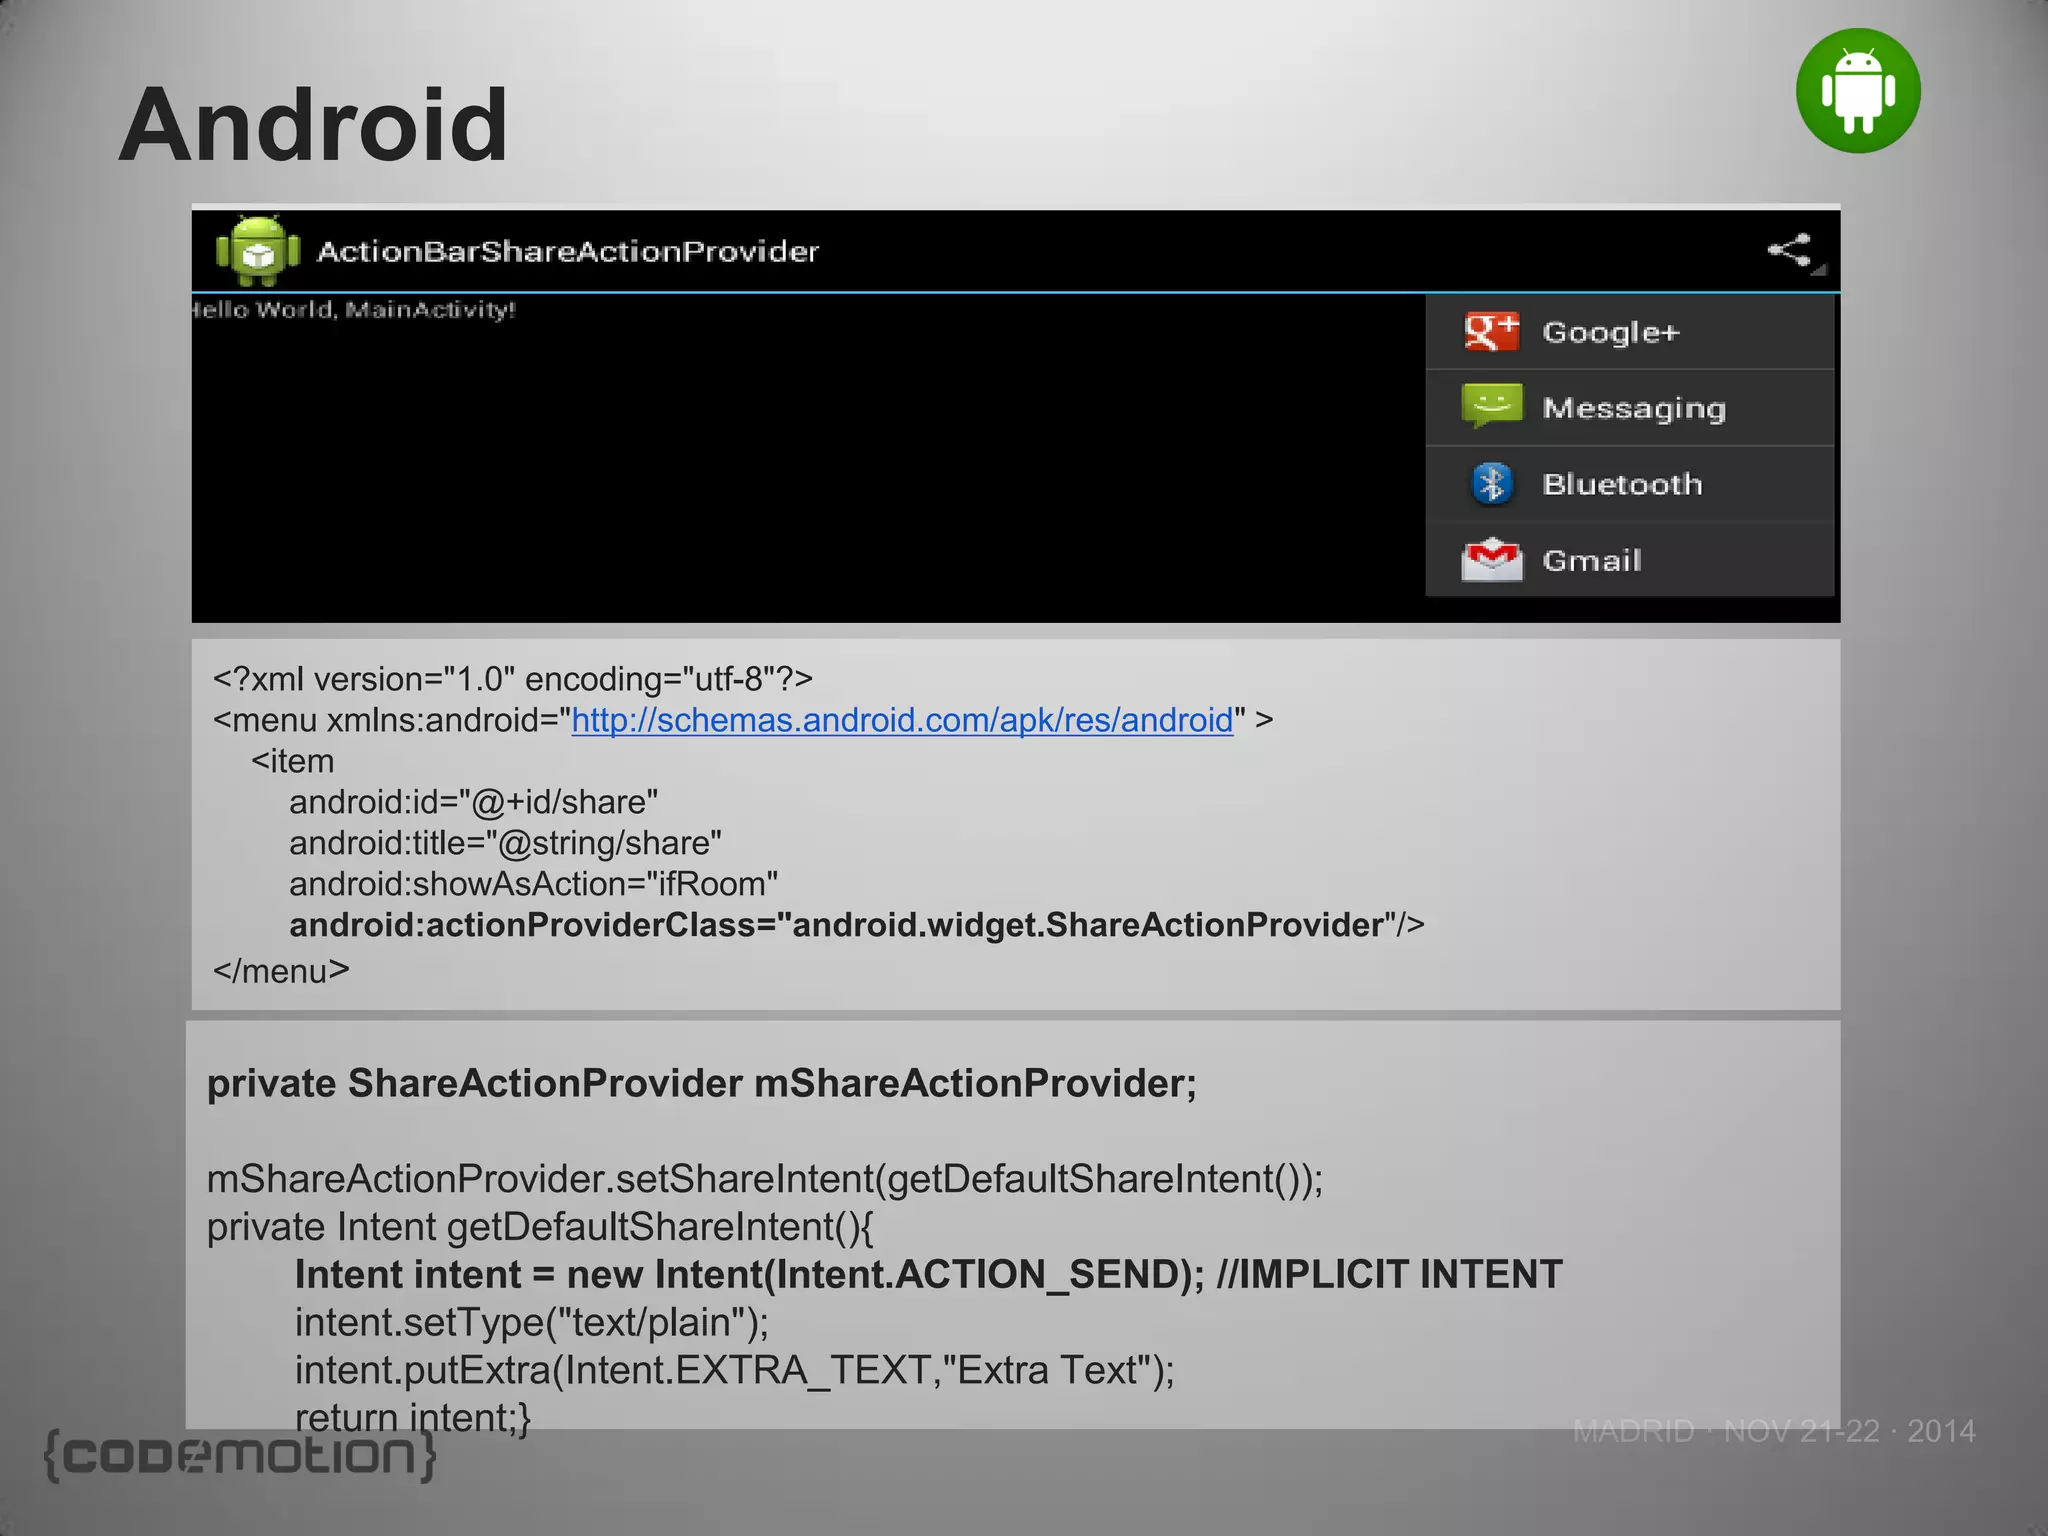Click the "Hello World, MainActivity!" text

[353, 310]
